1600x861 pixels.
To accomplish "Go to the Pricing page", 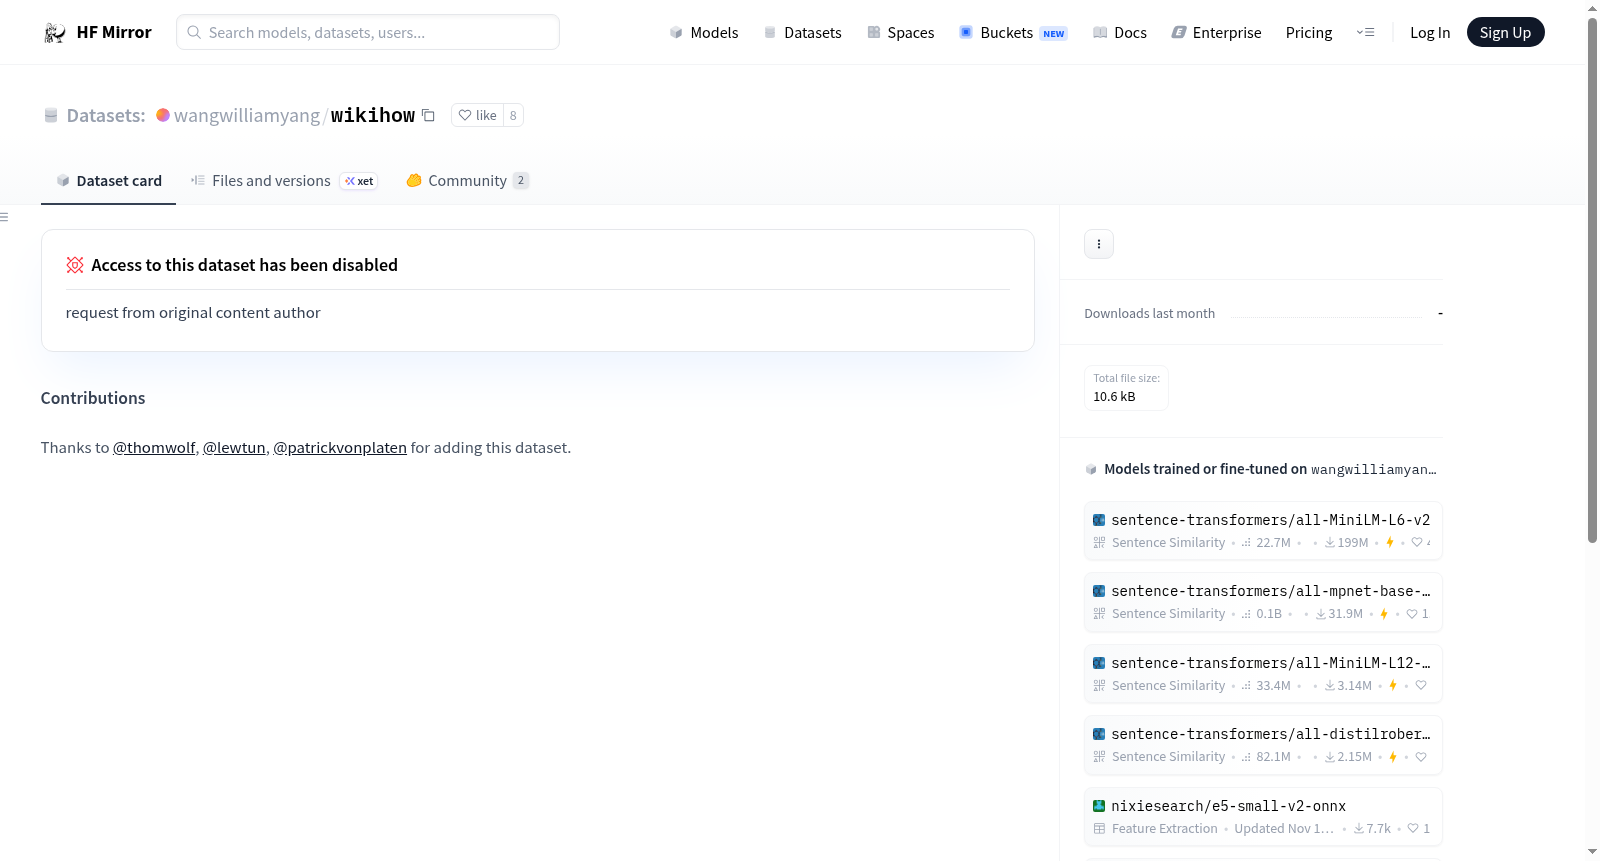I will [1309, 33].
